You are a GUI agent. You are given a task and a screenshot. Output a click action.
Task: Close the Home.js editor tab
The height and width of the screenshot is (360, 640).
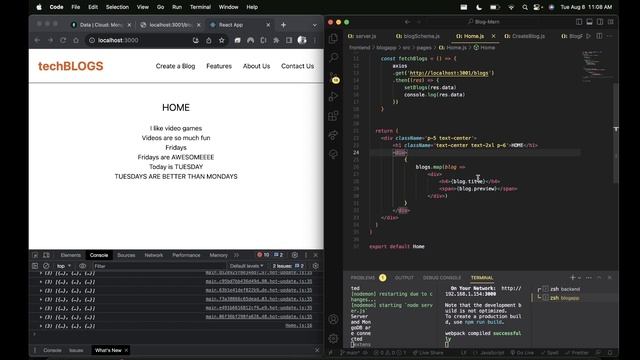493,36
